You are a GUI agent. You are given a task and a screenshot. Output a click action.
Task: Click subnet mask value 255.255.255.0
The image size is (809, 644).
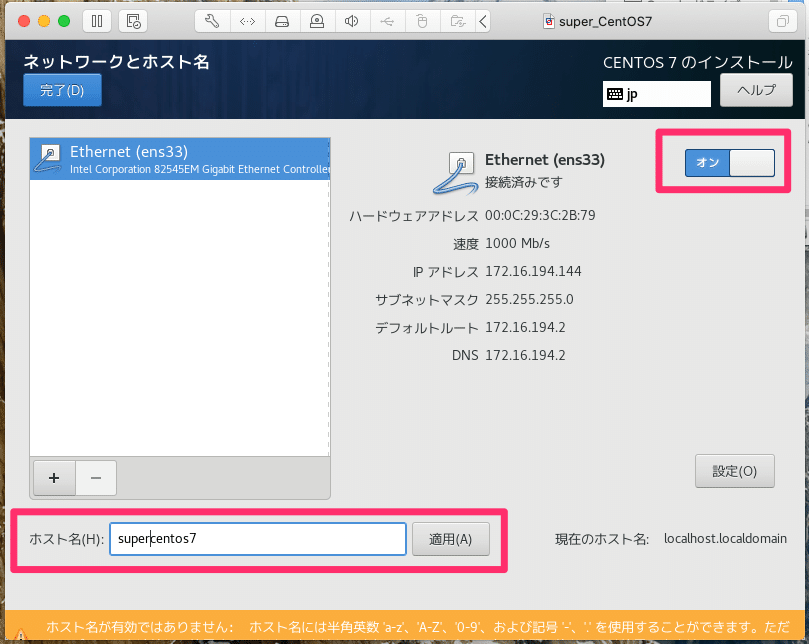click(x=529, y=299)
